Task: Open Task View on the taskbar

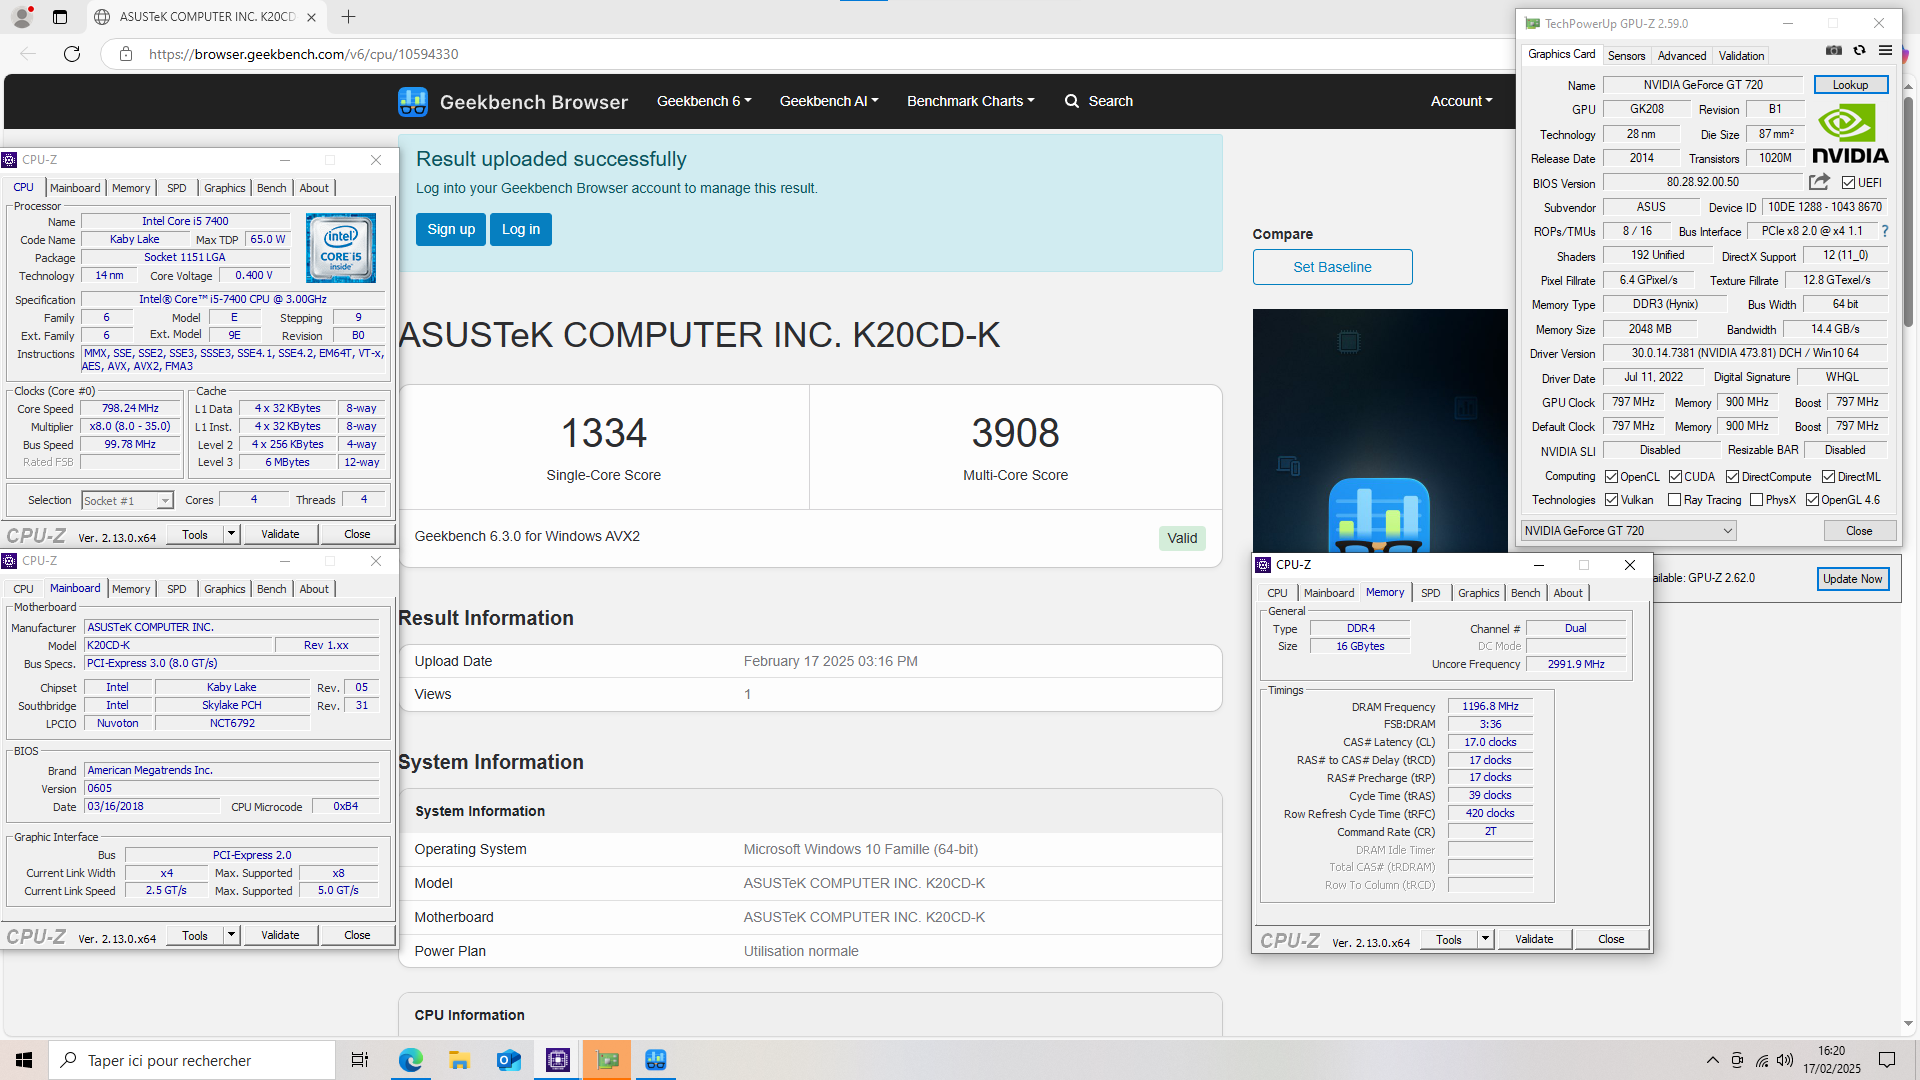Action: [360, 1060]
